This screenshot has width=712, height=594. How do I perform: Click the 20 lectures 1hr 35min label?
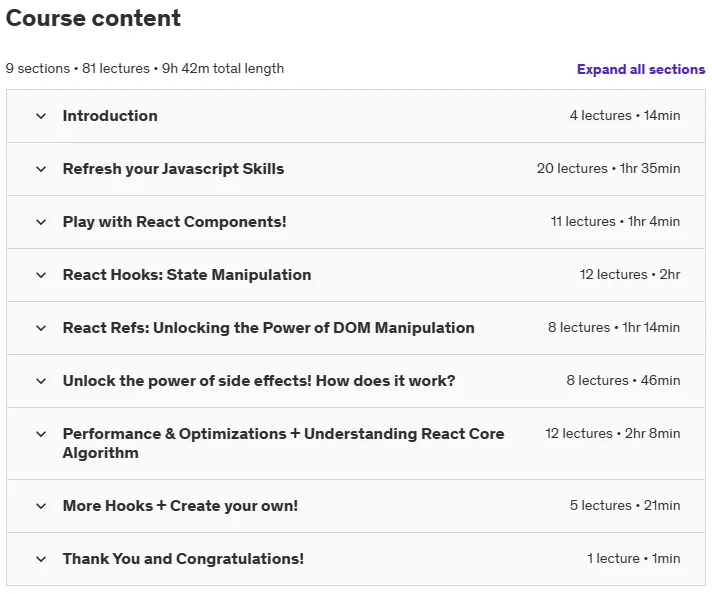pyautogui.click(x=608, y=168)
